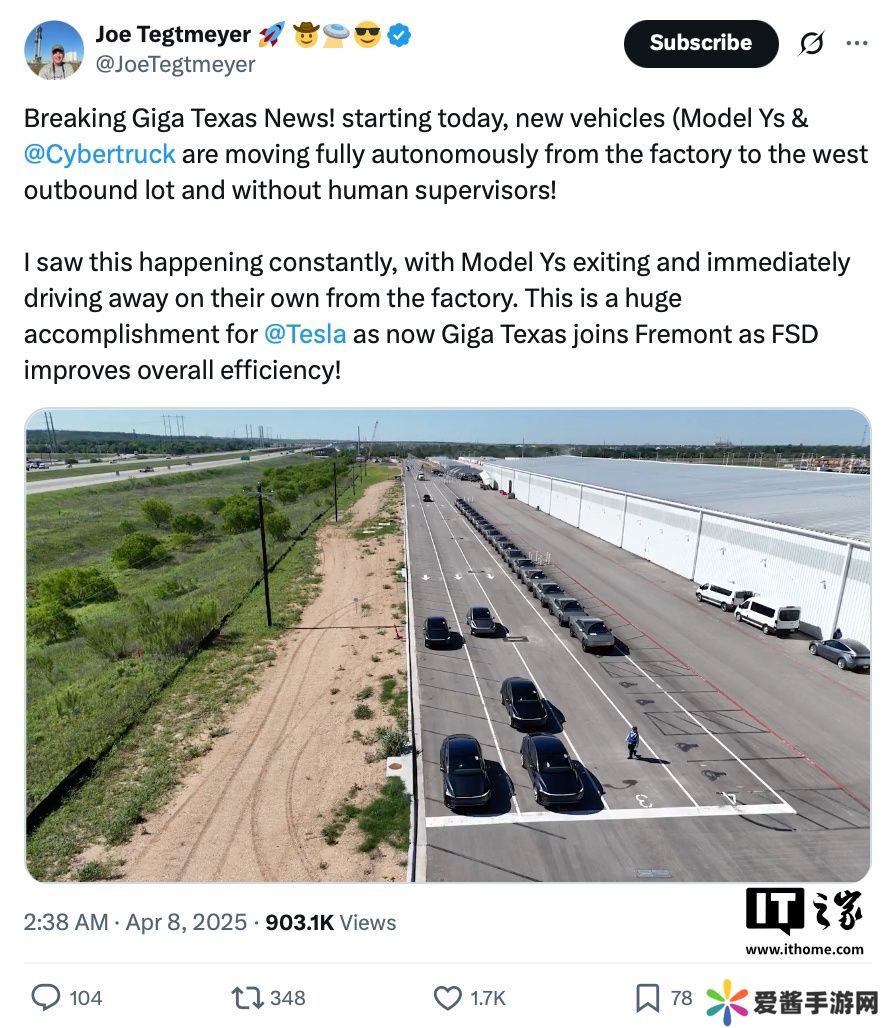Click the repost arrows icon
Viewport: 892px width, 1028px height.
pos(246,997)
